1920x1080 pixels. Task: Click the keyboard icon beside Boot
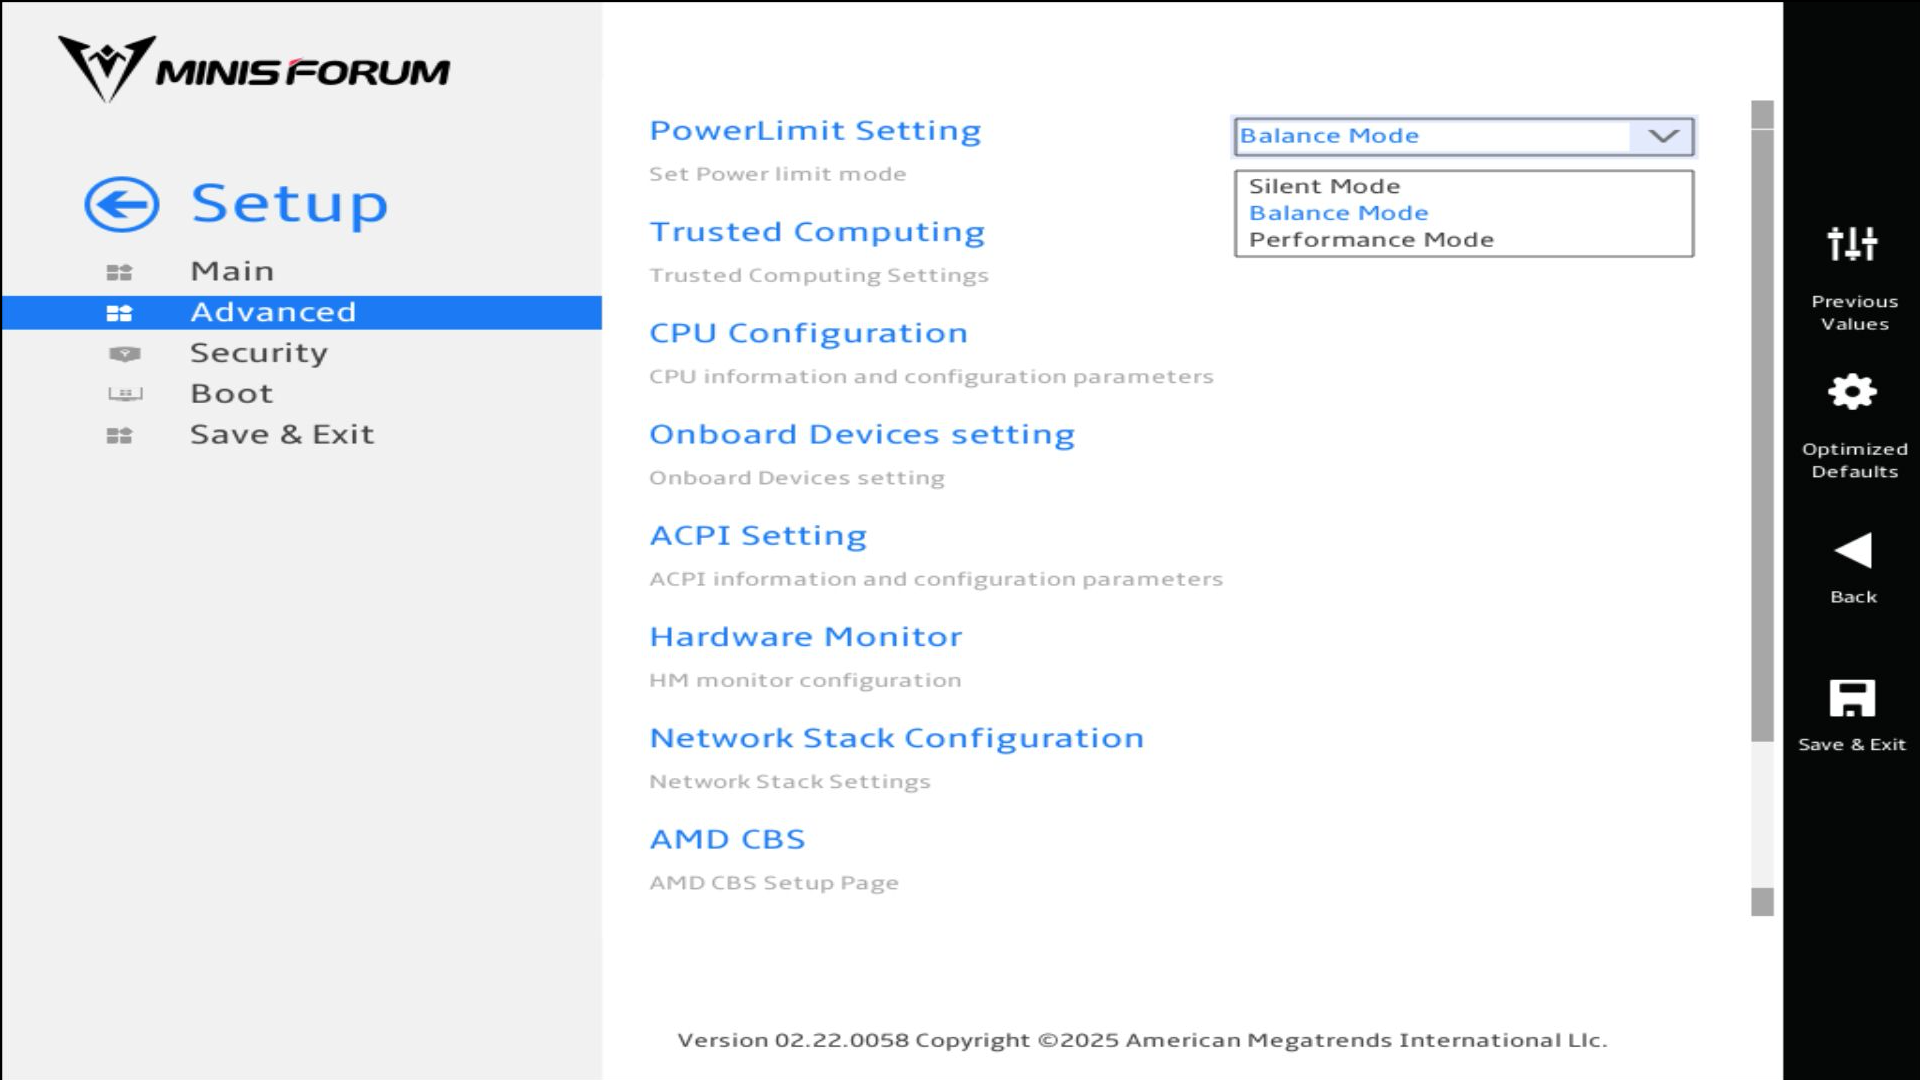(124, 394)
